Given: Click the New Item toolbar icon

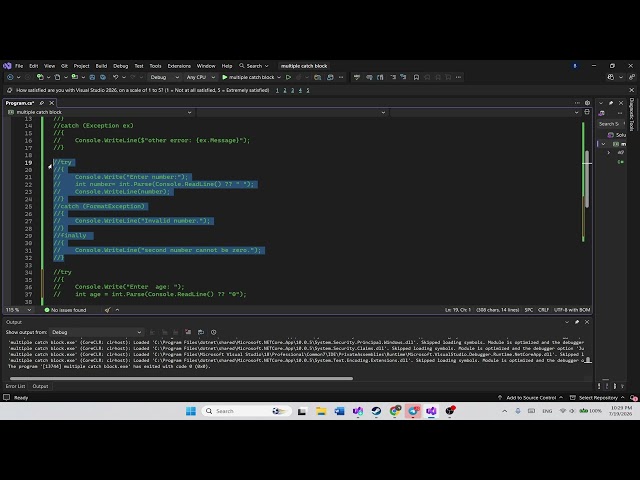Looking at the screenshot, I should [x=40, y=77].
